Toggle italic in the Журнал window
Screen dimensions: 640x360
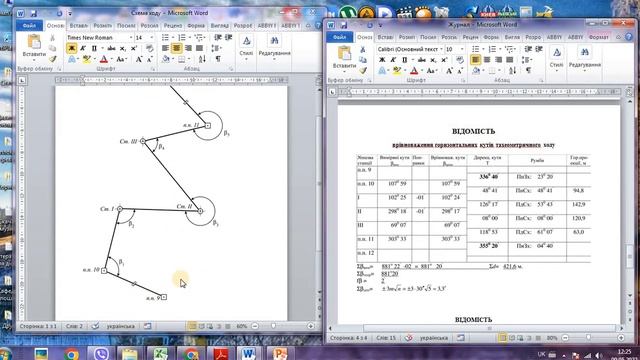coord(393,60)
